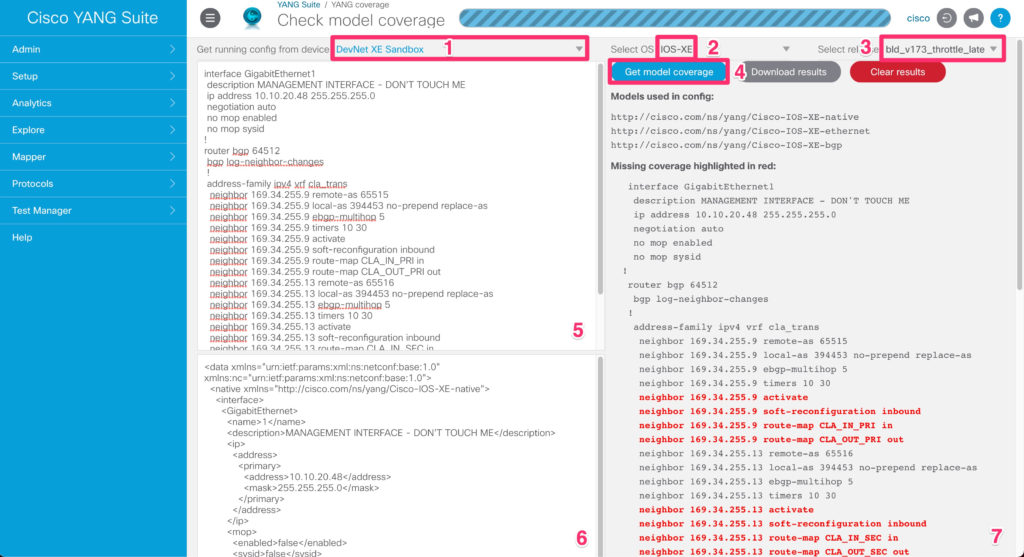Expand the Mapper menu chevron
Image resolution: width=1024 pixels, height=557 pixels.
click(172, 157)
